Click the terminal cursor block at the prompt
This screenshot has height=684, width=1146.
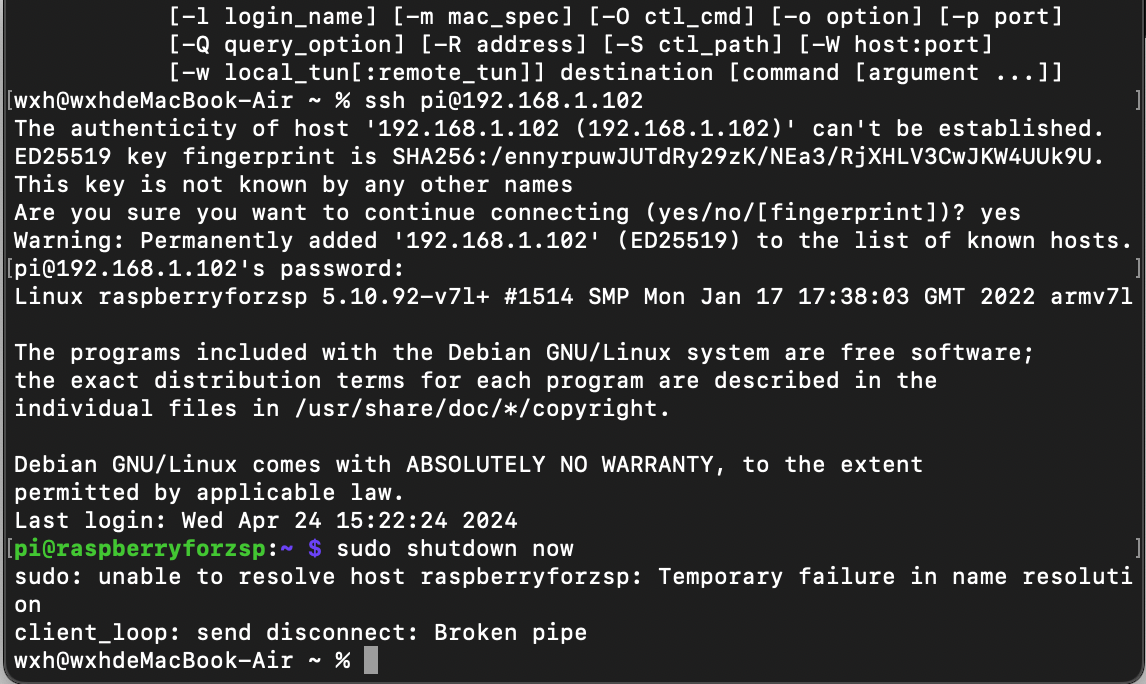pos(371,661)
